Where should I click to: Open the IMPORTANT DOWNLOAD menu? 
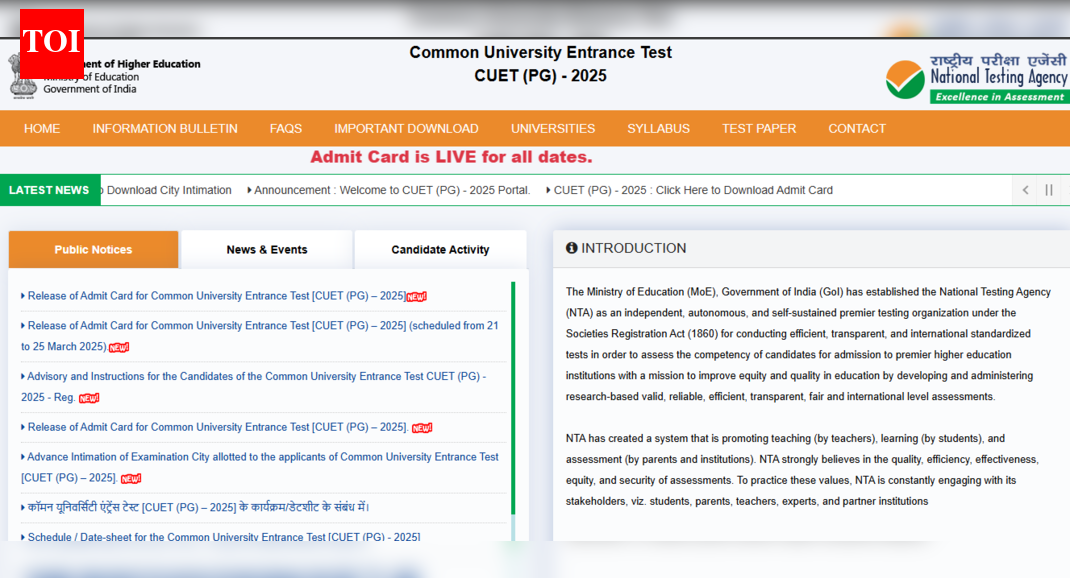[x=406, y=129]
